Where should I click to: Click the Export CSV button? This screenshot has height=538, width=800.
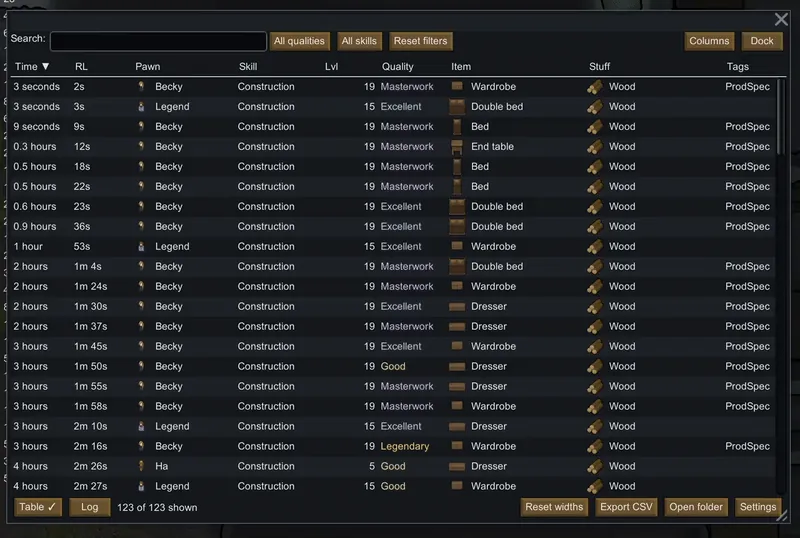(627, 507)
